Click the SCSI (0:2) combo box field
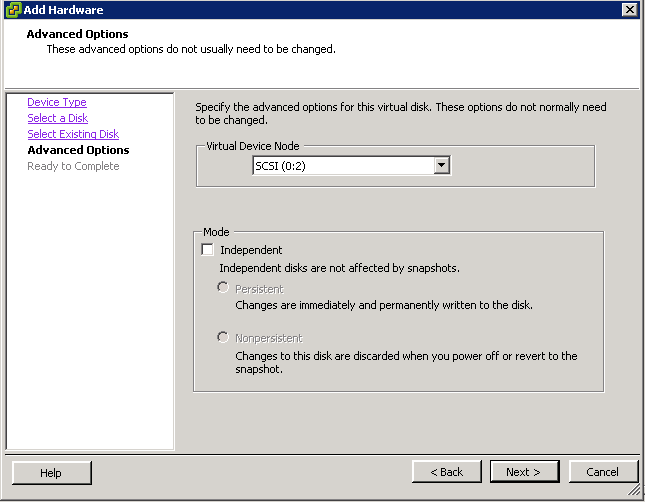 coord(351,165)
